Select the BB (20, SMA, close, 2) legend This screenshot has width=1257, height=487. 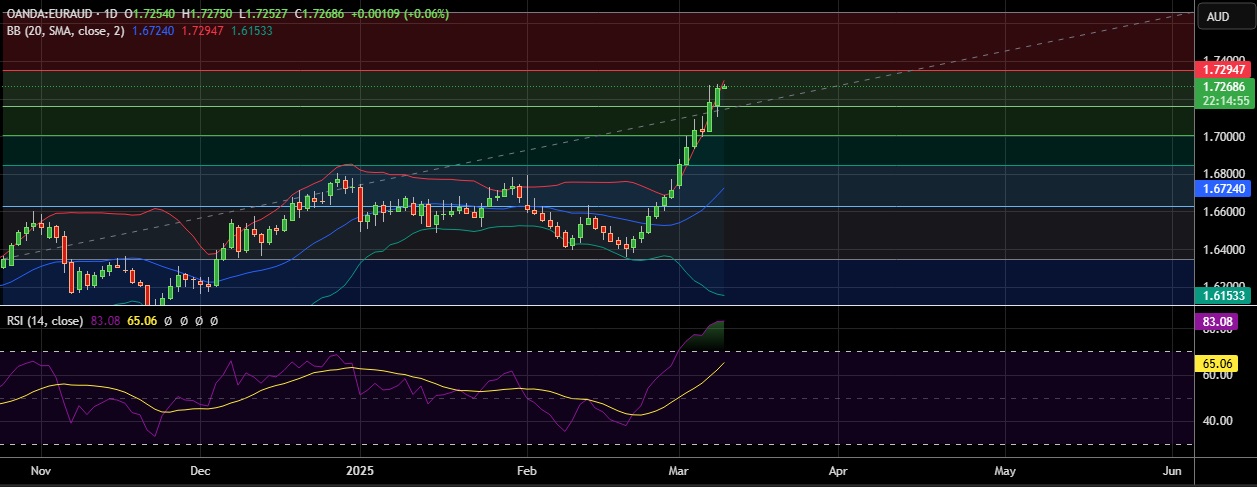[66, 31]
